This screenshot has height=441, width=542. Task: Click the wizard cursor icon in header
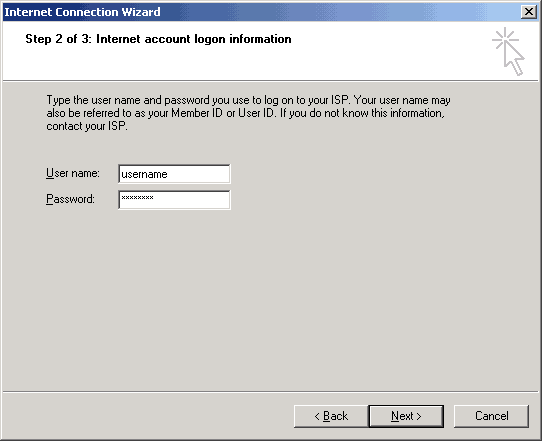click(508, 51)
